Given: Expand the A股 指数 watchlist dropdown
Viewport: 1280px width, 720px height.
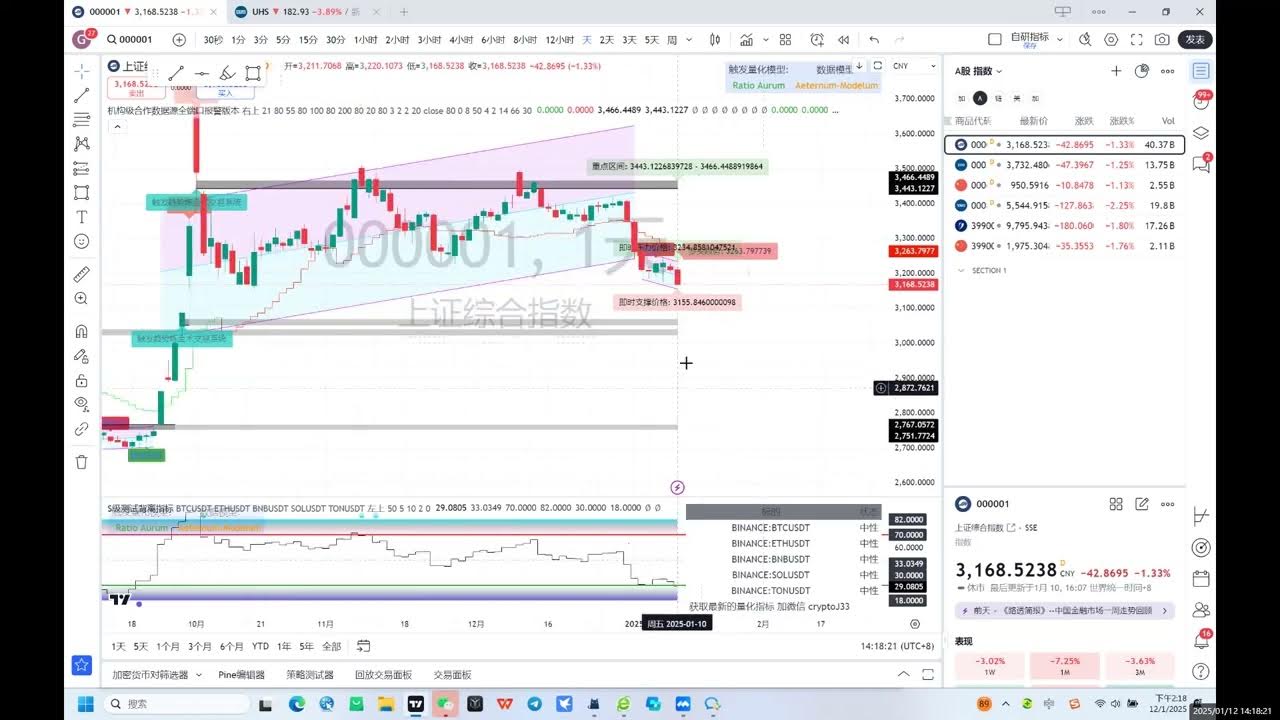Looking at the screenshot, I should [x=979, y=71].
